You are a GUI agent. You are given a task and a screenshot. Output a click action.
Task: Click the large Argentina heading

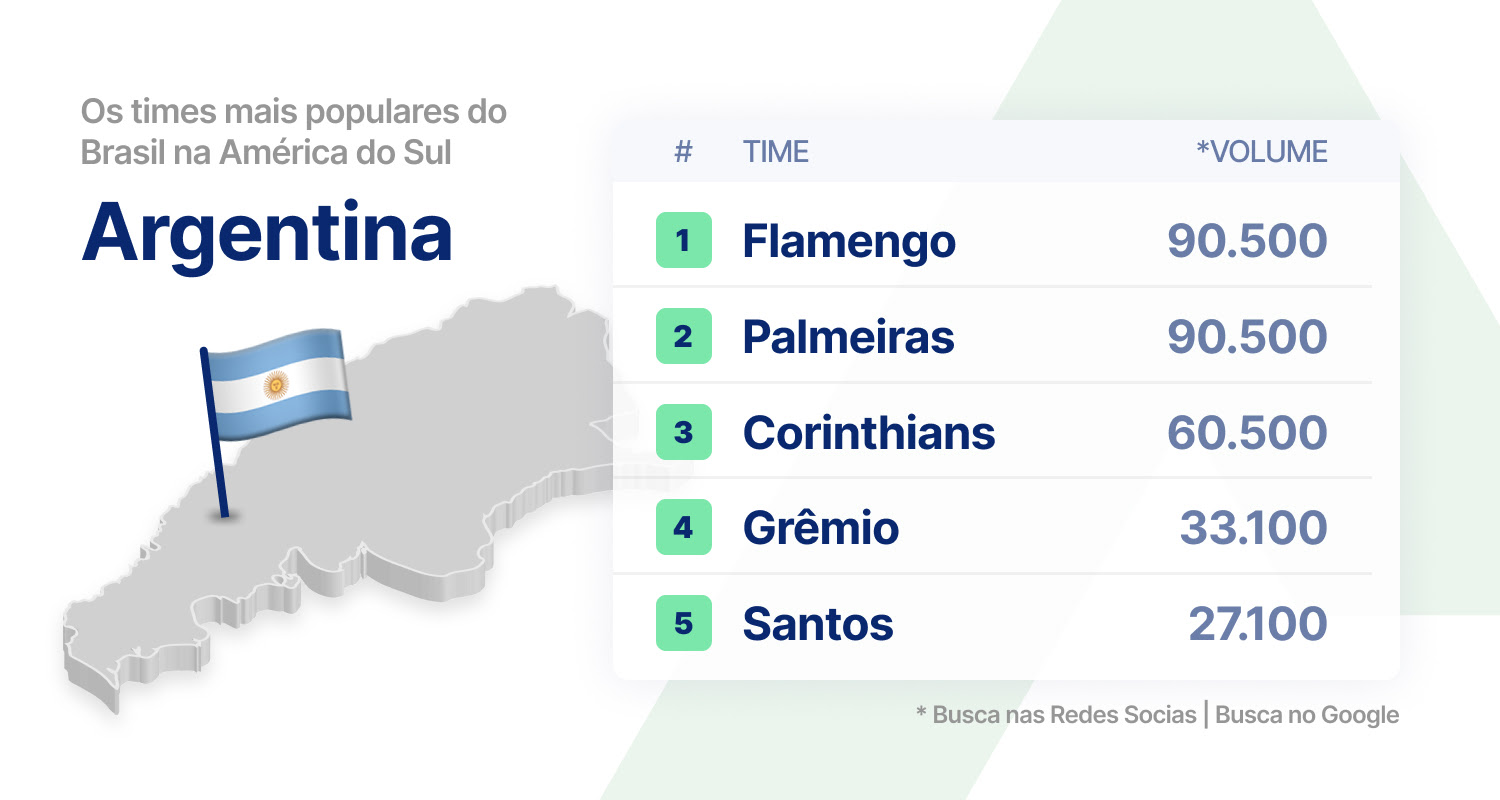tap(267, 232)
